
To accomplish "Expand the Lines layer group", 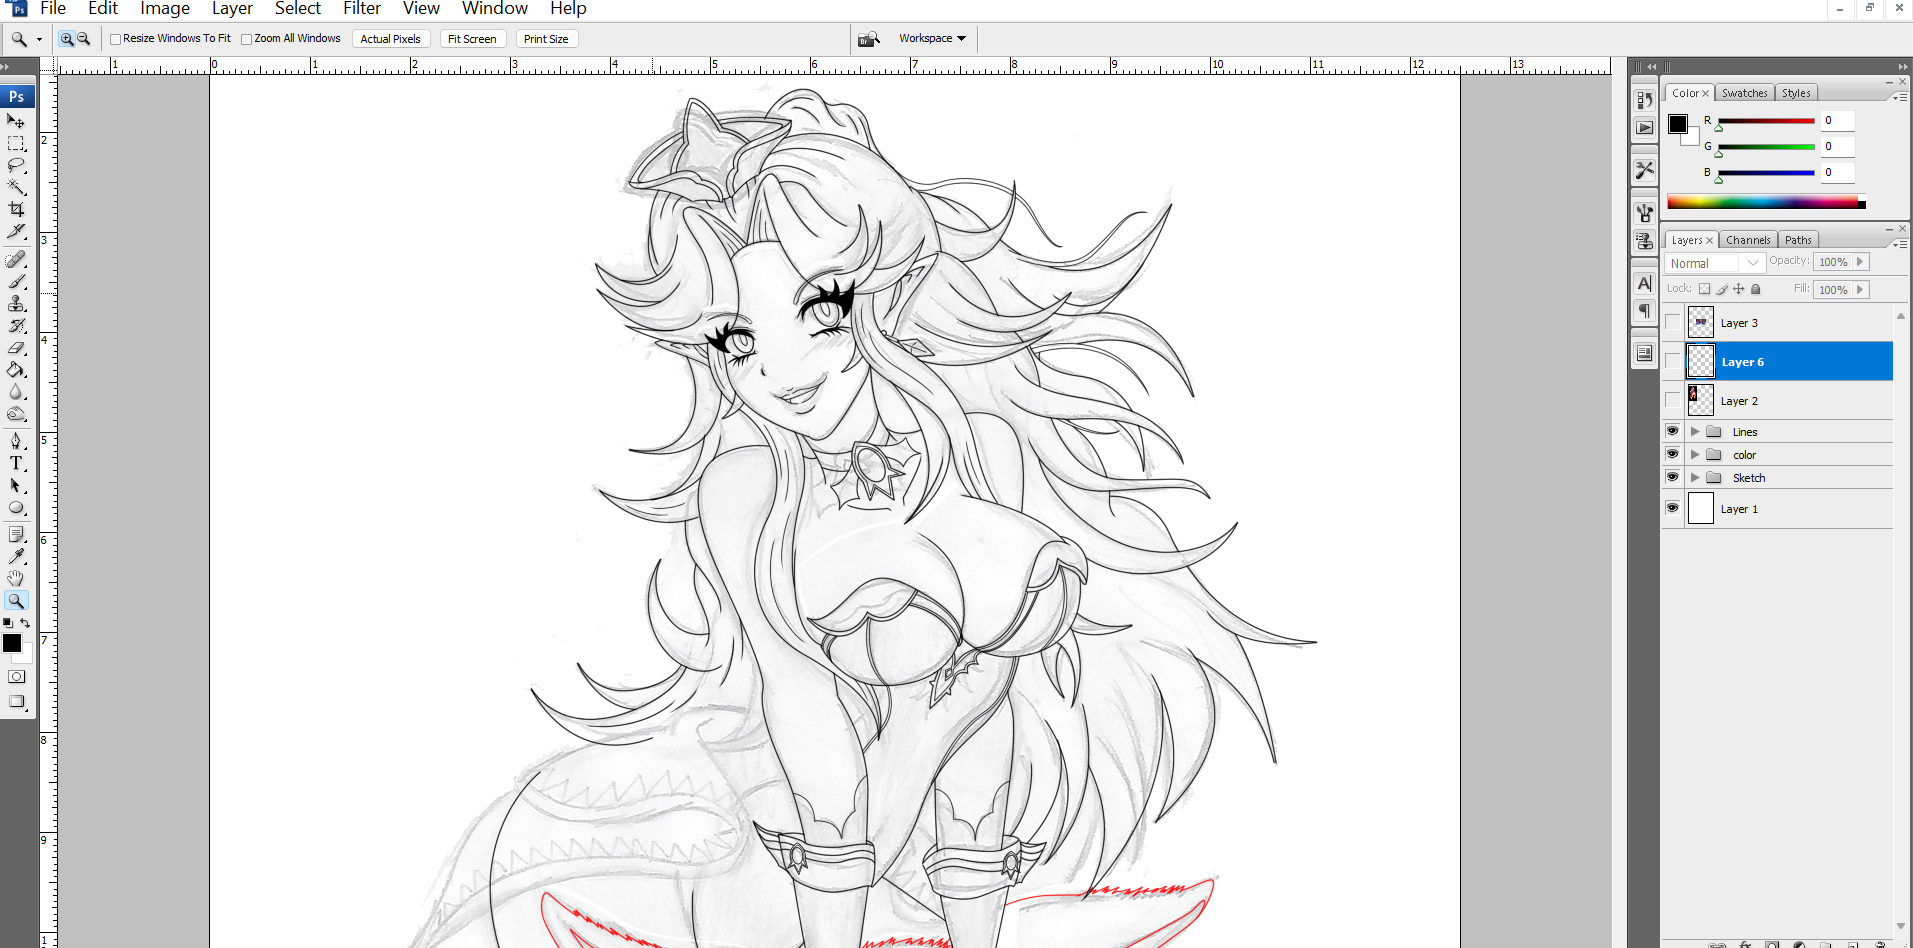I will 1695,432.
